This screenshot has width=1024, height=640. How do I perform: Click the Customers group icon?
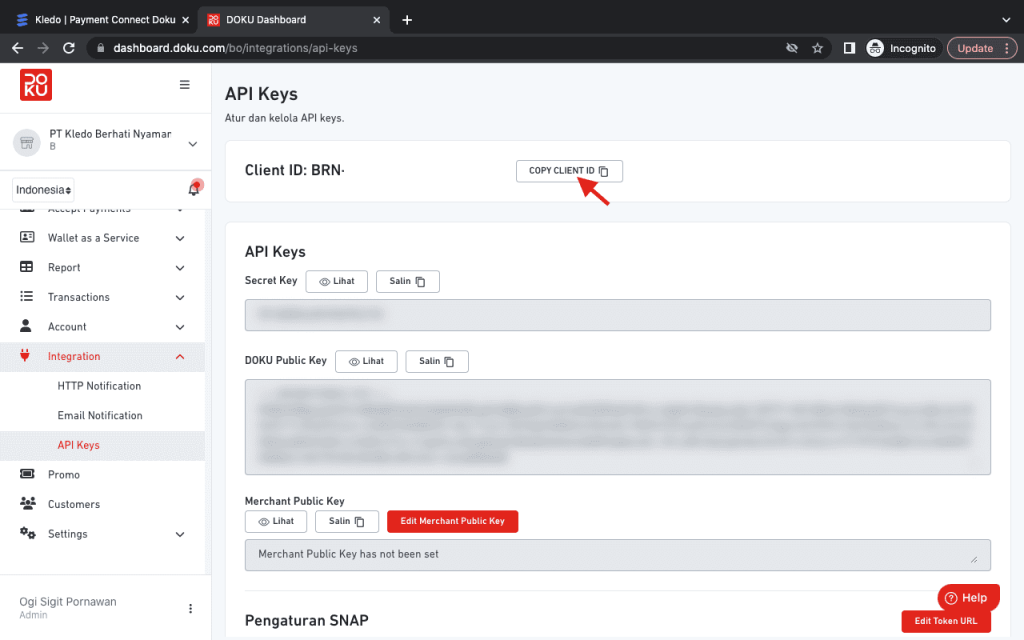click(x=27, y=503)
